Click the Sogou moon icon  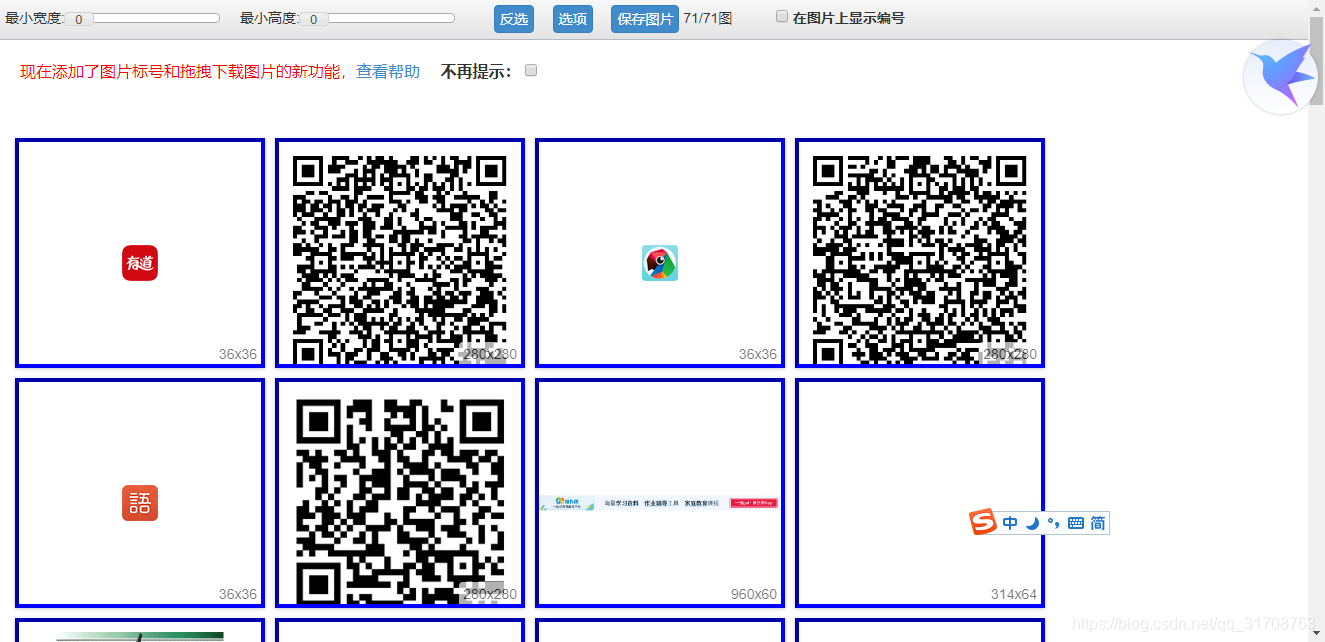point(1032,523)
